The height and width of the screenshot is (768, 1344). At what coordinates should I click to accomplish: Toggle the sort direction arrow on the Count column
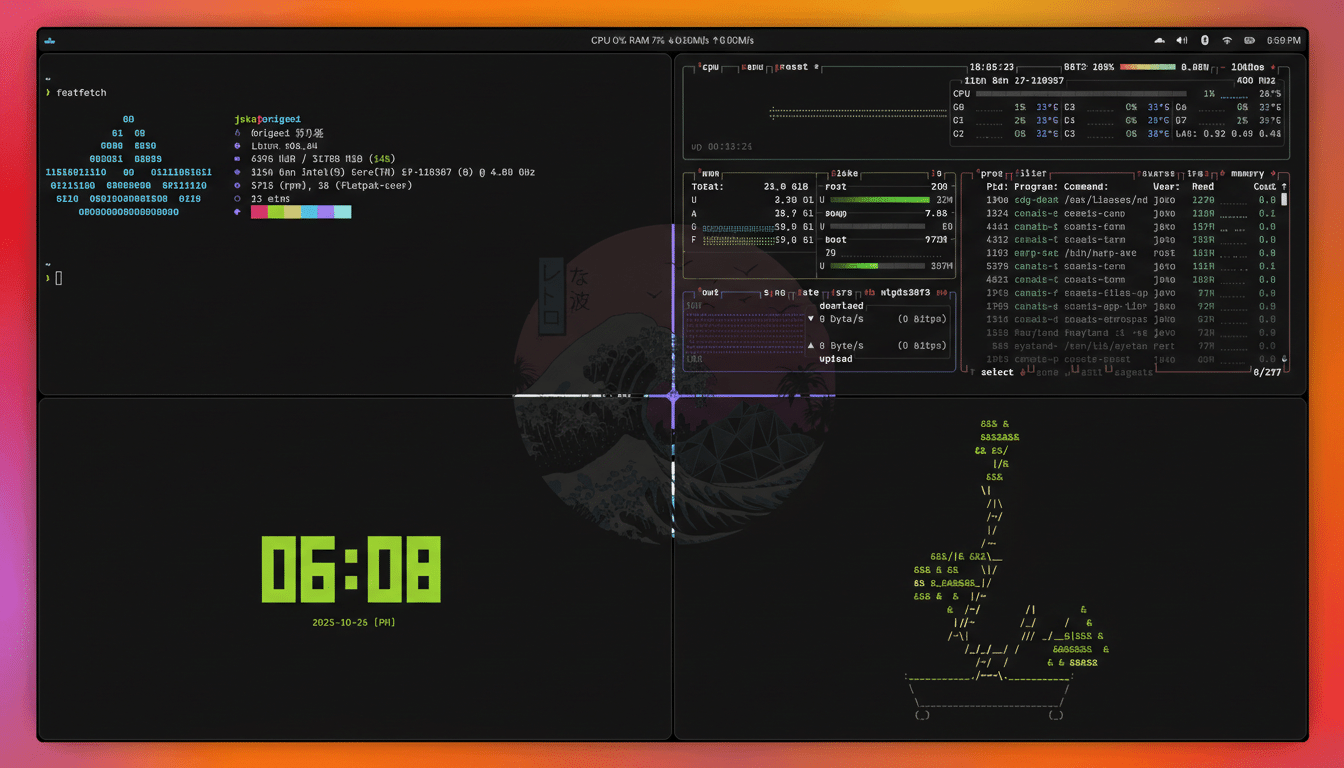pos(1283,187)
